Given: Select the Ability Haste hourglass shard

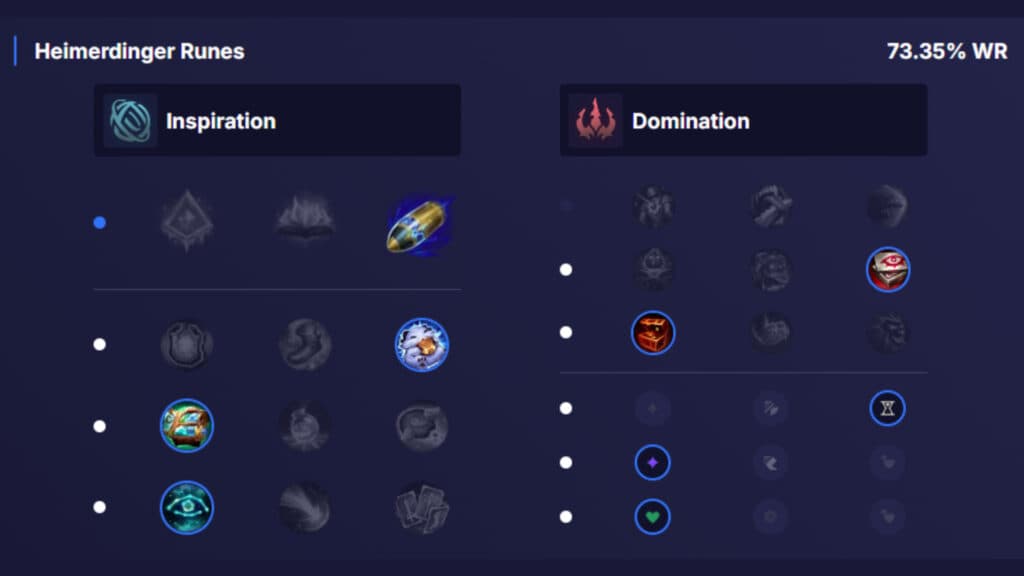Looking at the screenshot, I should pyautogui.click(x=887, y=408).
